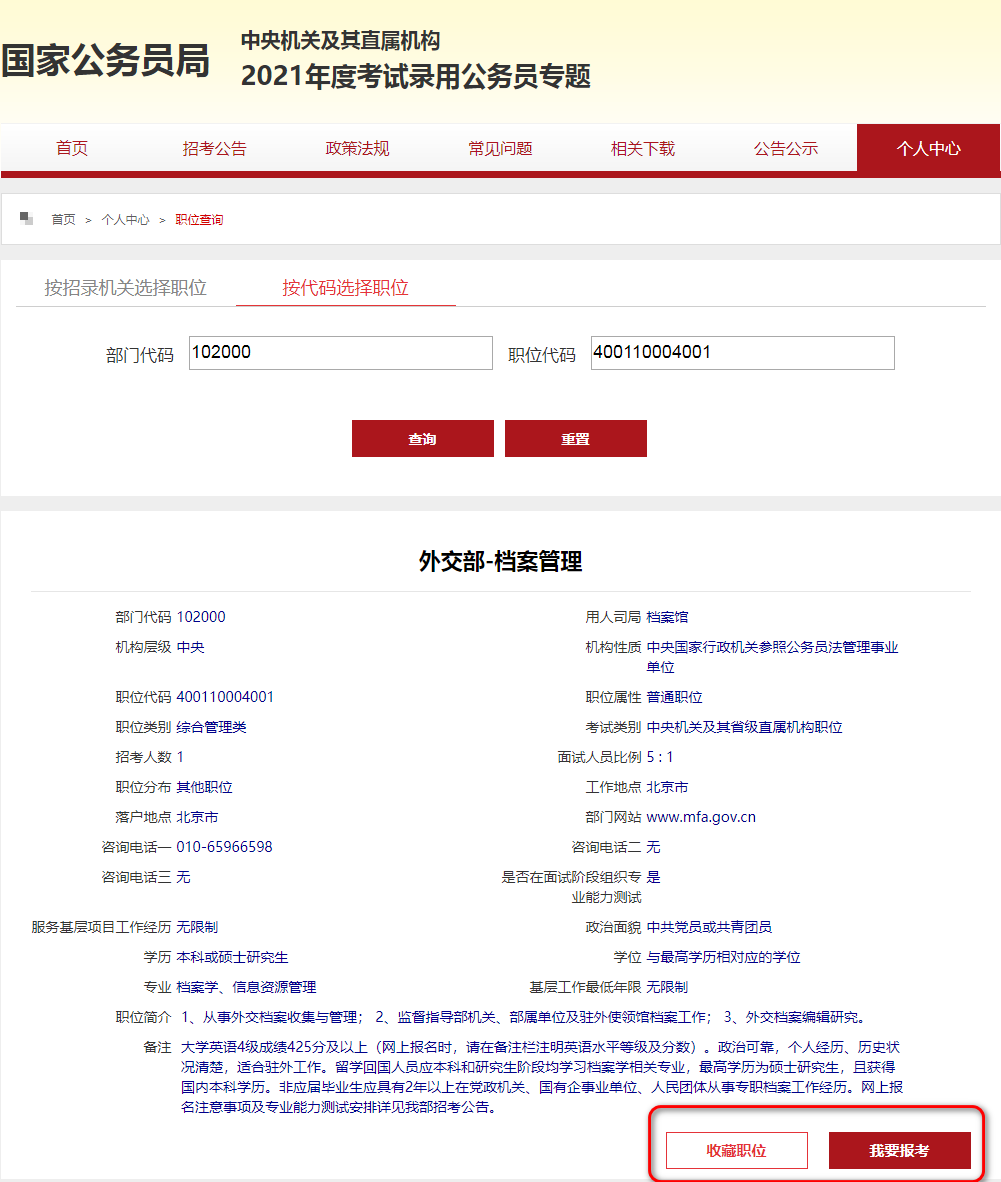
Task: Open the www.mfa.gov.cn website link
Action: pyautogui.click(x=701, y=817)
